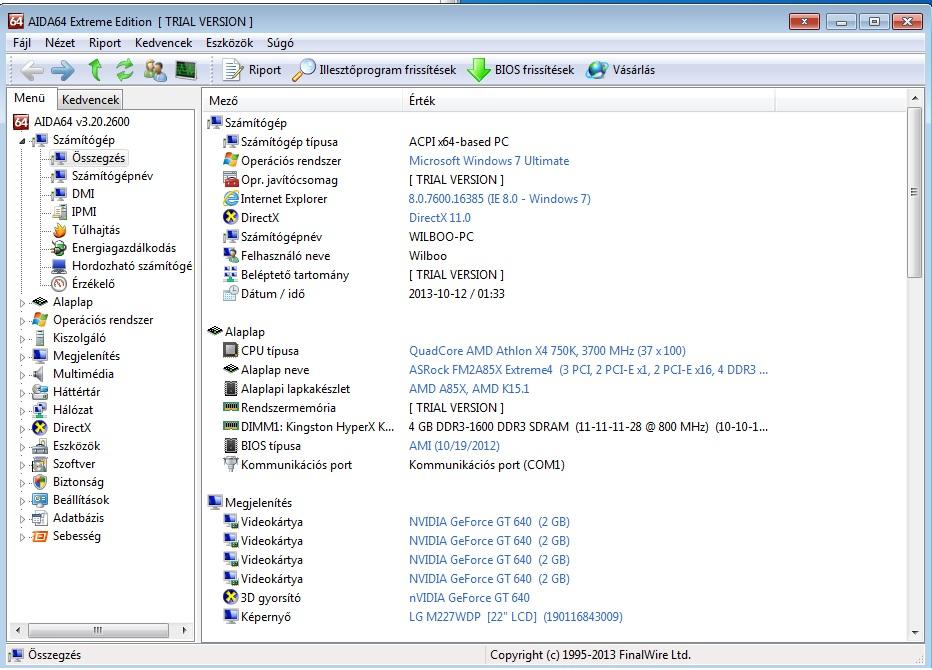Screen dimensions: 932x670
Task: Open the QuadCore AMD Athlon X4 750K link
Action: [x=547, y=351]
